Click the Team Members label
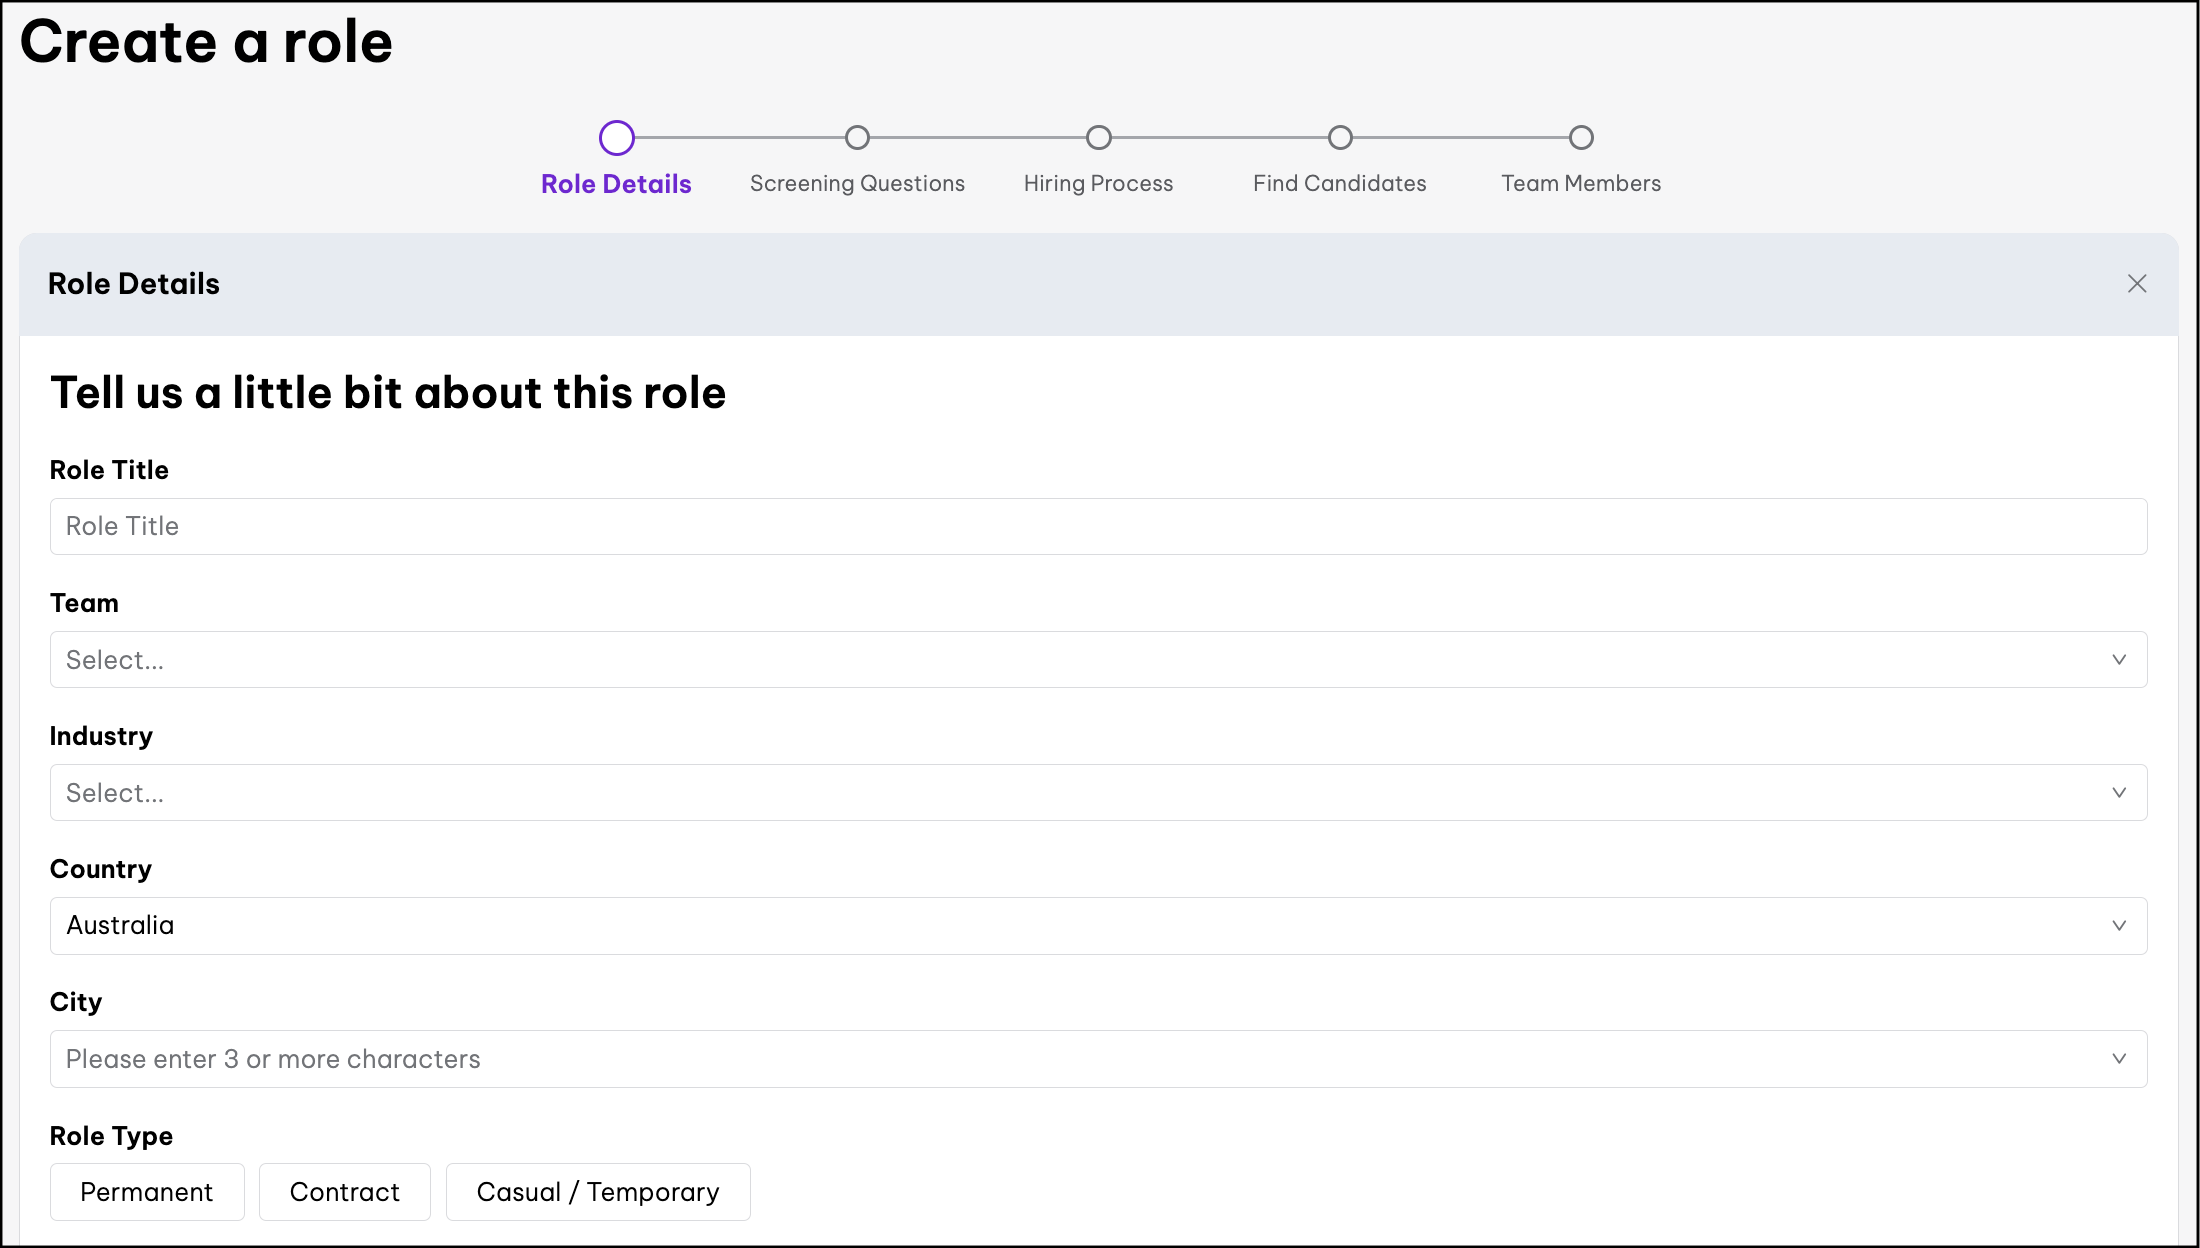 pyautogui.click(x=1580, y=184)
